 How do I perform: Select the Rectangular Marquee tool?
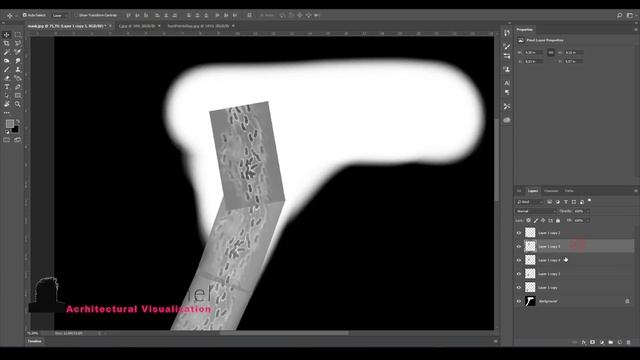point(18,35)
